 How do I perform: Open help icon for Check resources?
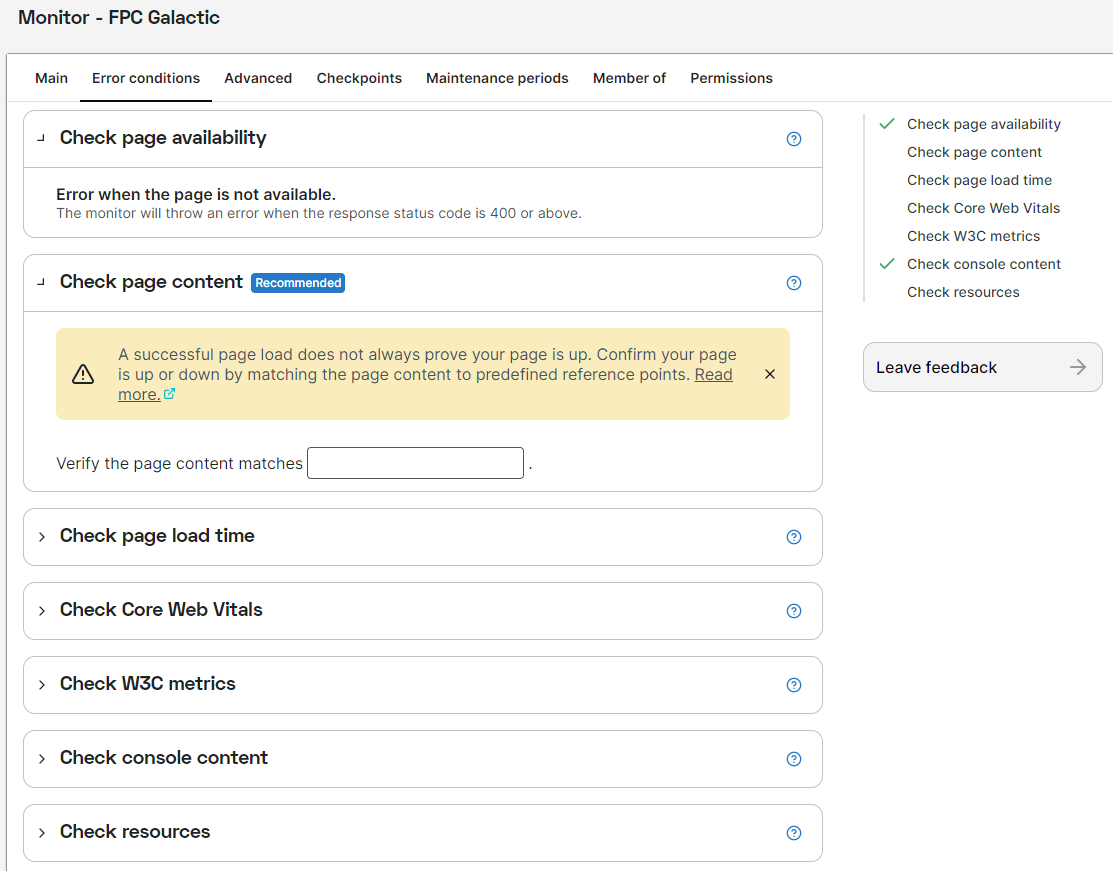coord(794,833)
